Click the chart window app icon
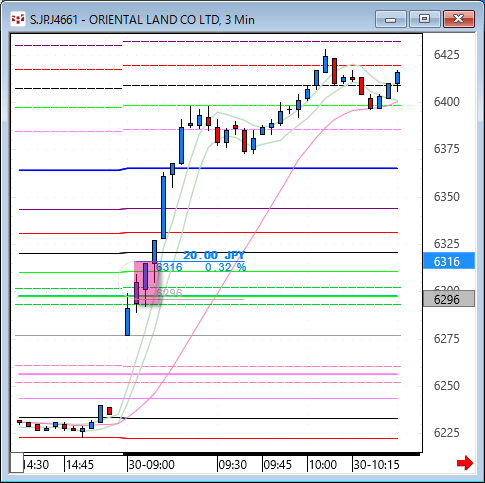Viewport: 485px width, 483px height. click(x=18, y=19)
